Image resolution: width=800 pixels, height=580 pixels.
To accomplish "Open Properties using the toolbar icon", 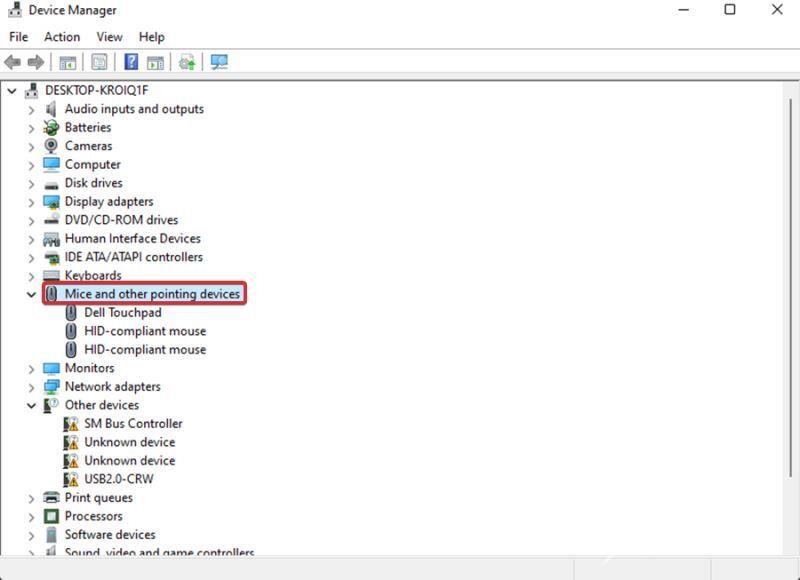I will [x=98, y=61].
